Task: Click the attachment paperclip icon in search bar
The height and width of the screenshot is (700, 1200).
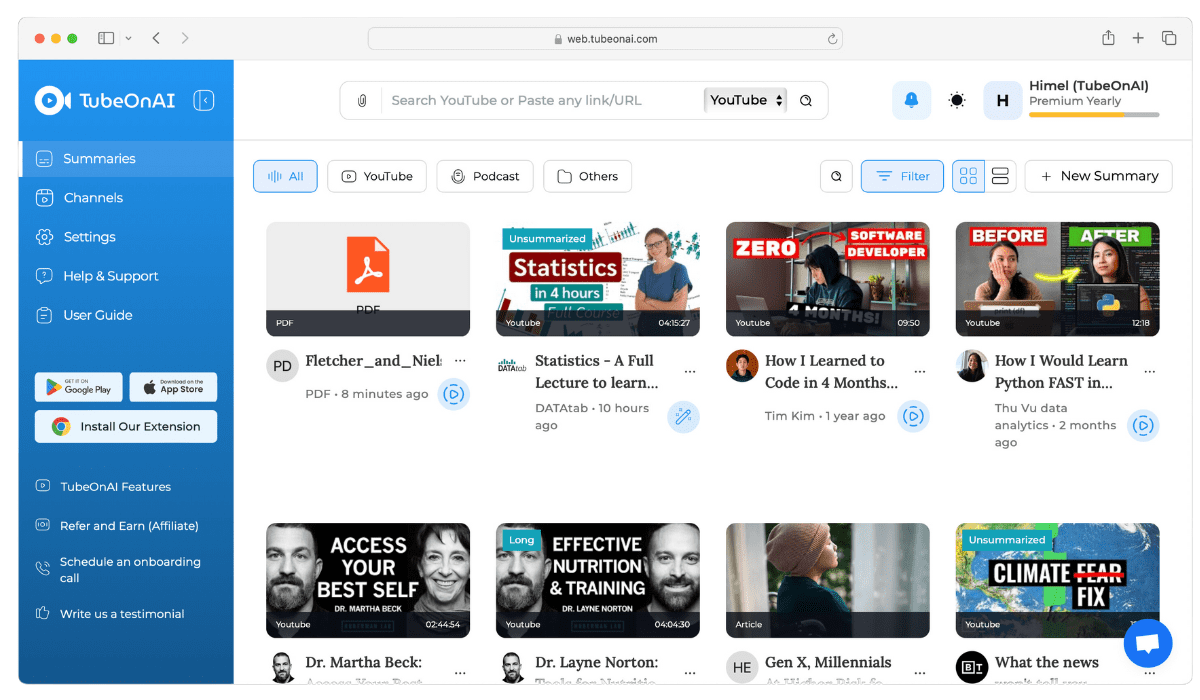Action: (x=362, y=100)
